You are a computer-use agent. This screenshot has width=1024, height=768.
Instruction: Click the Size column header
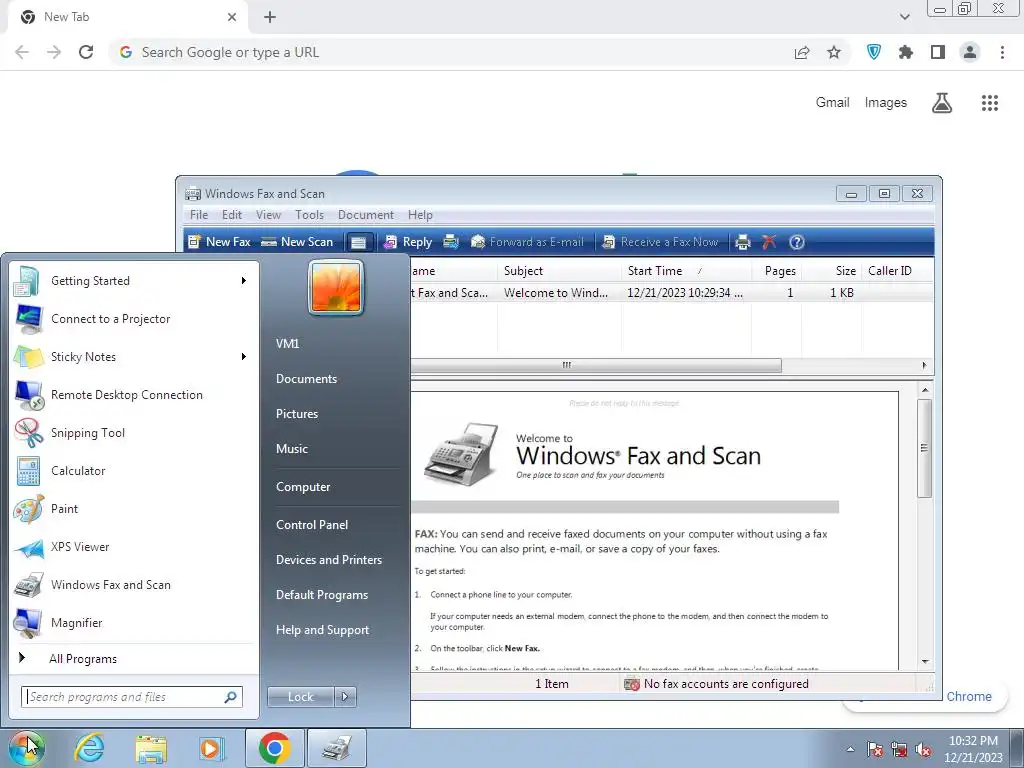coord(831,270)
